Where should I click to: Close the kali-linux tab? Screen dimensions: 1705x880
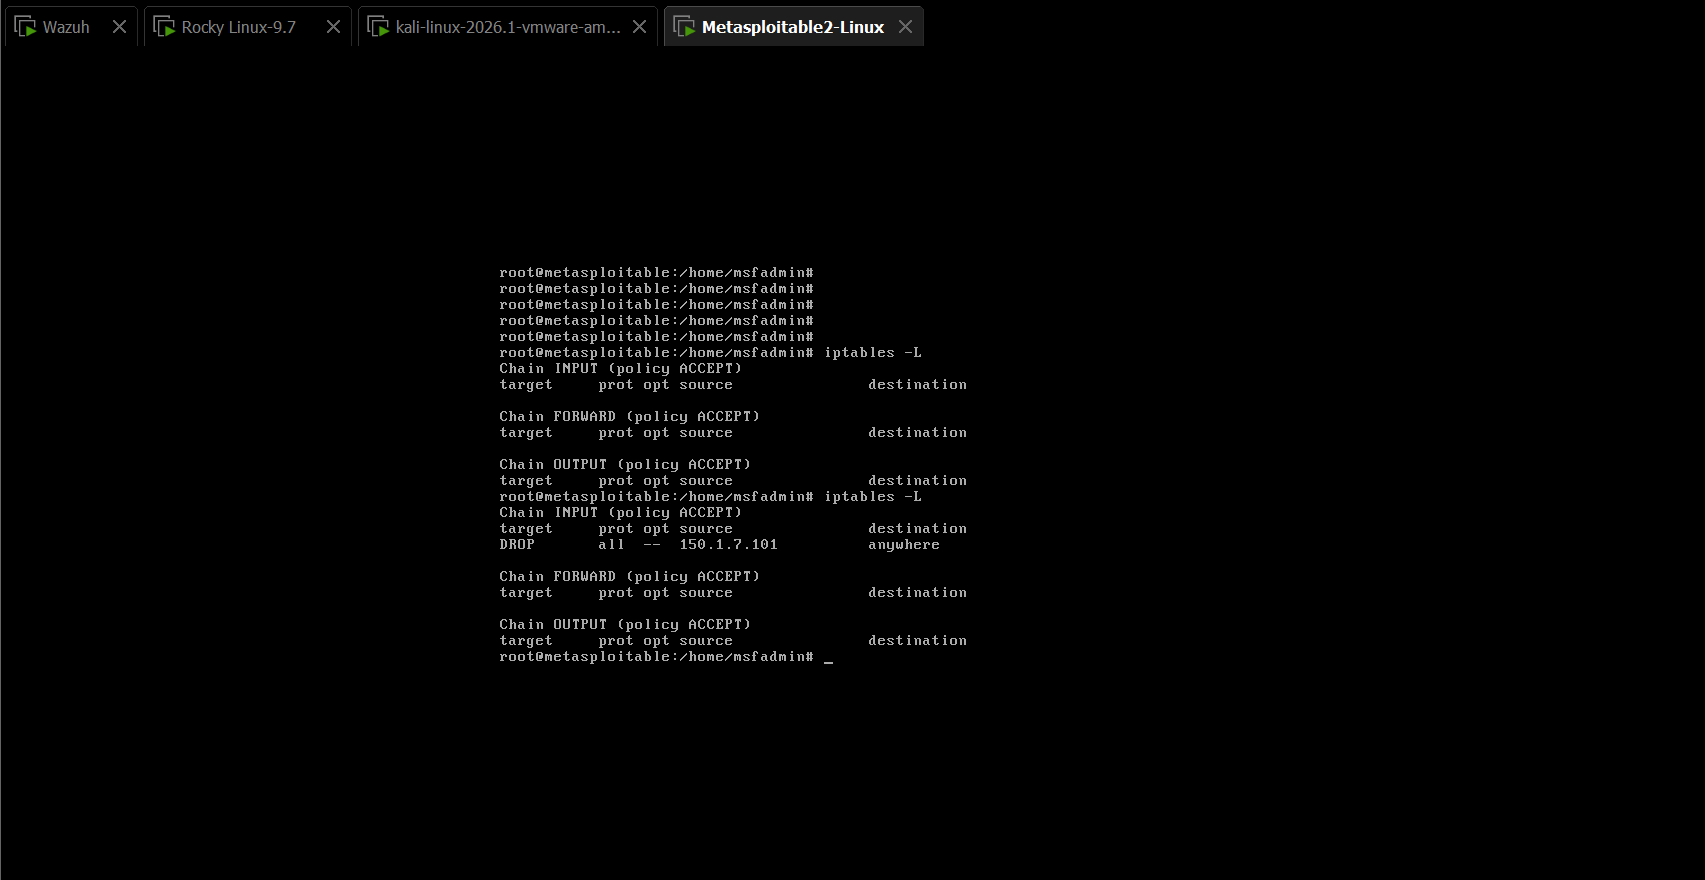click(x=639, y=27)
